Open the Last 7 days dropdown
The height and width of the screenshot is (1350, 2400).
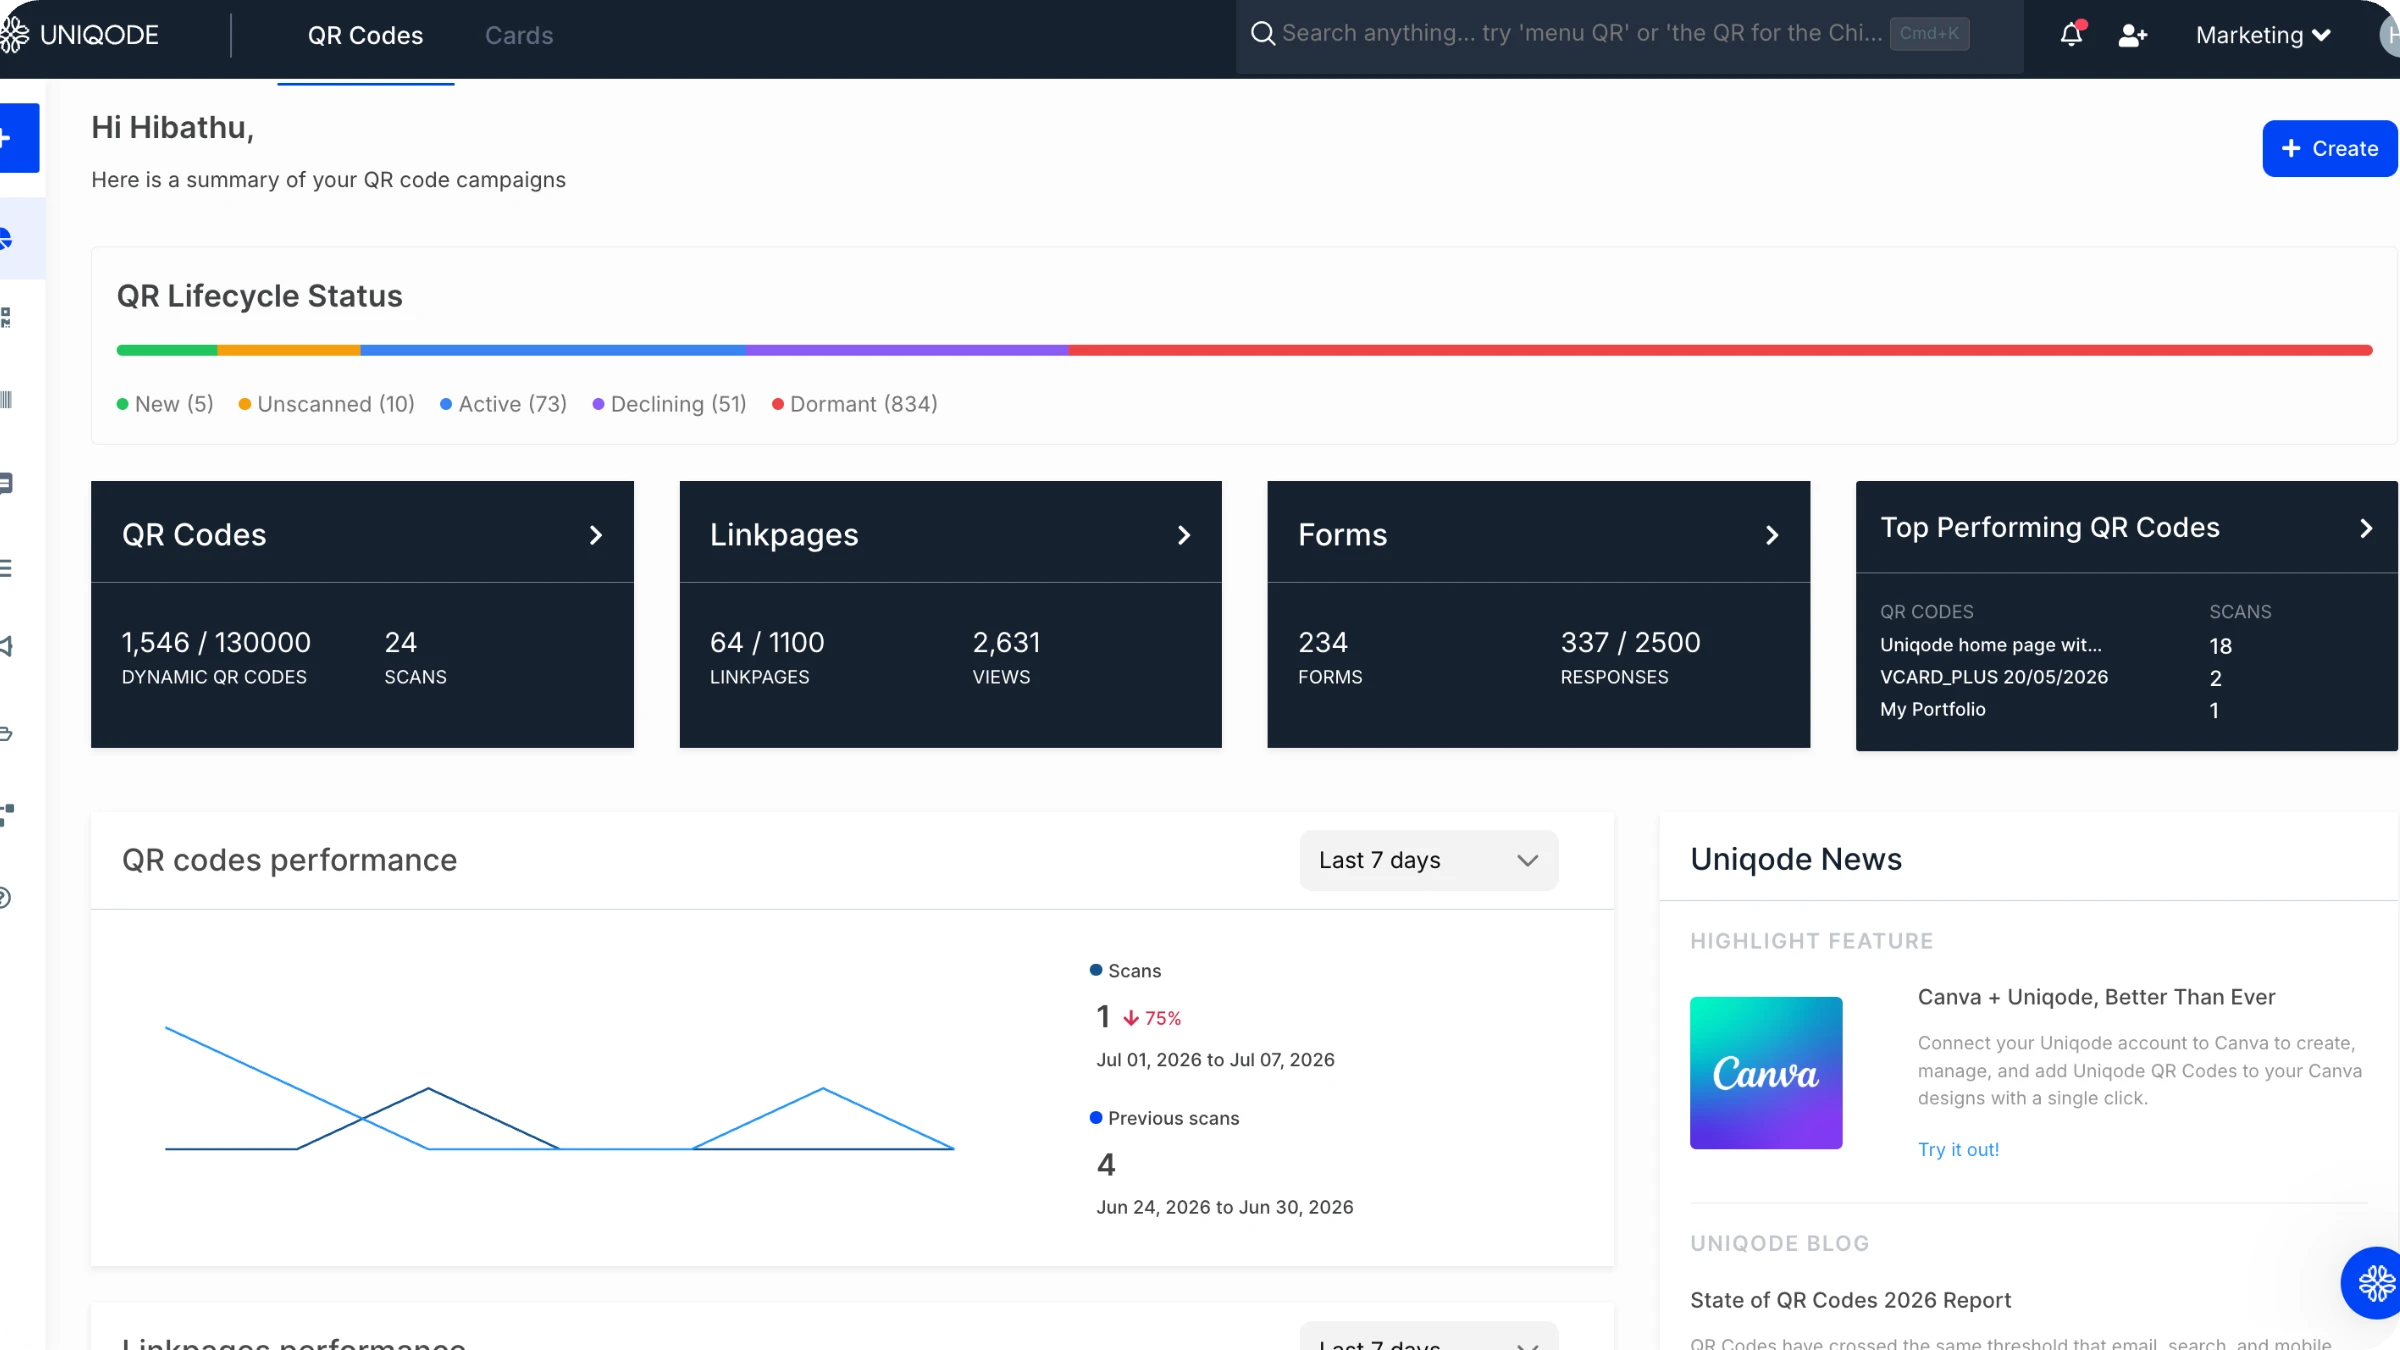click(1428, 860)
